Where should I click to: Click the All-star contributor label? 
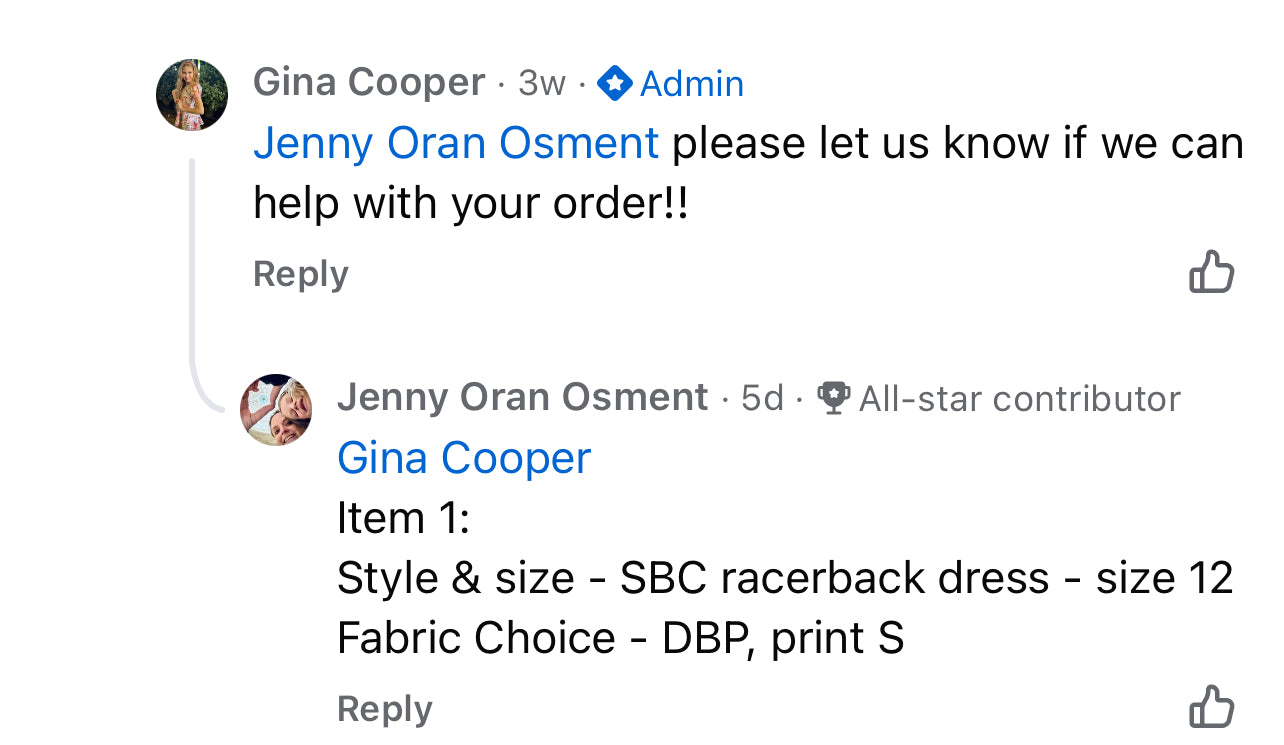click(1019, 399)
